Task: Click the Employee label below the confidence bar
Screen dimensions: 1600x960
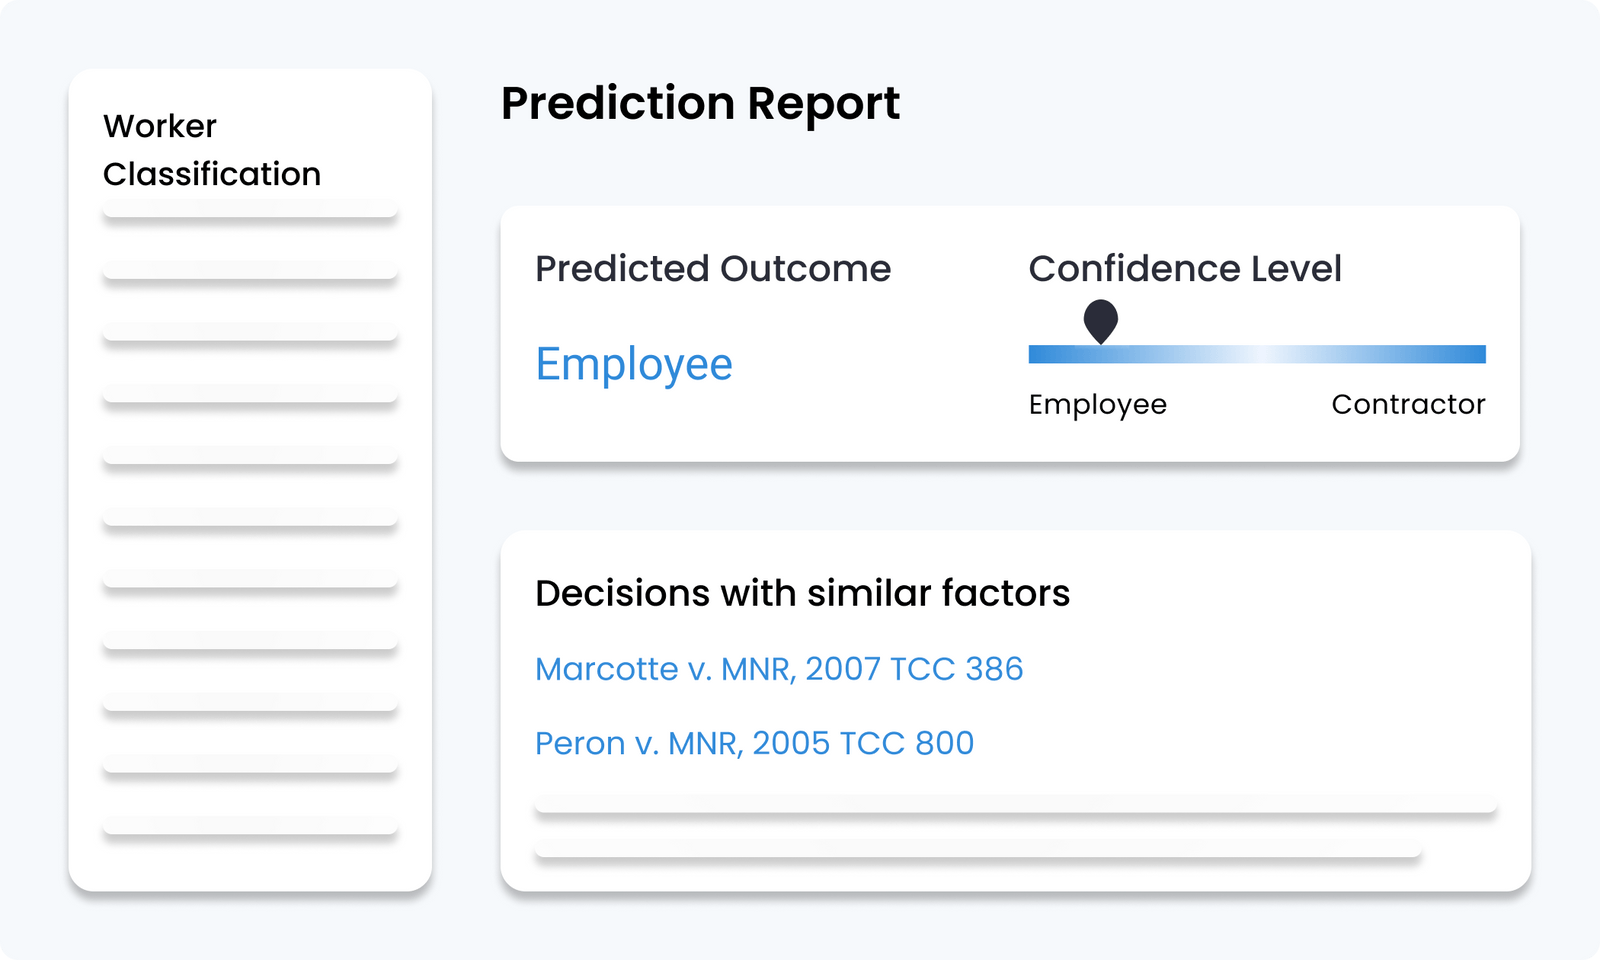Action: [x=1097, y=404]
